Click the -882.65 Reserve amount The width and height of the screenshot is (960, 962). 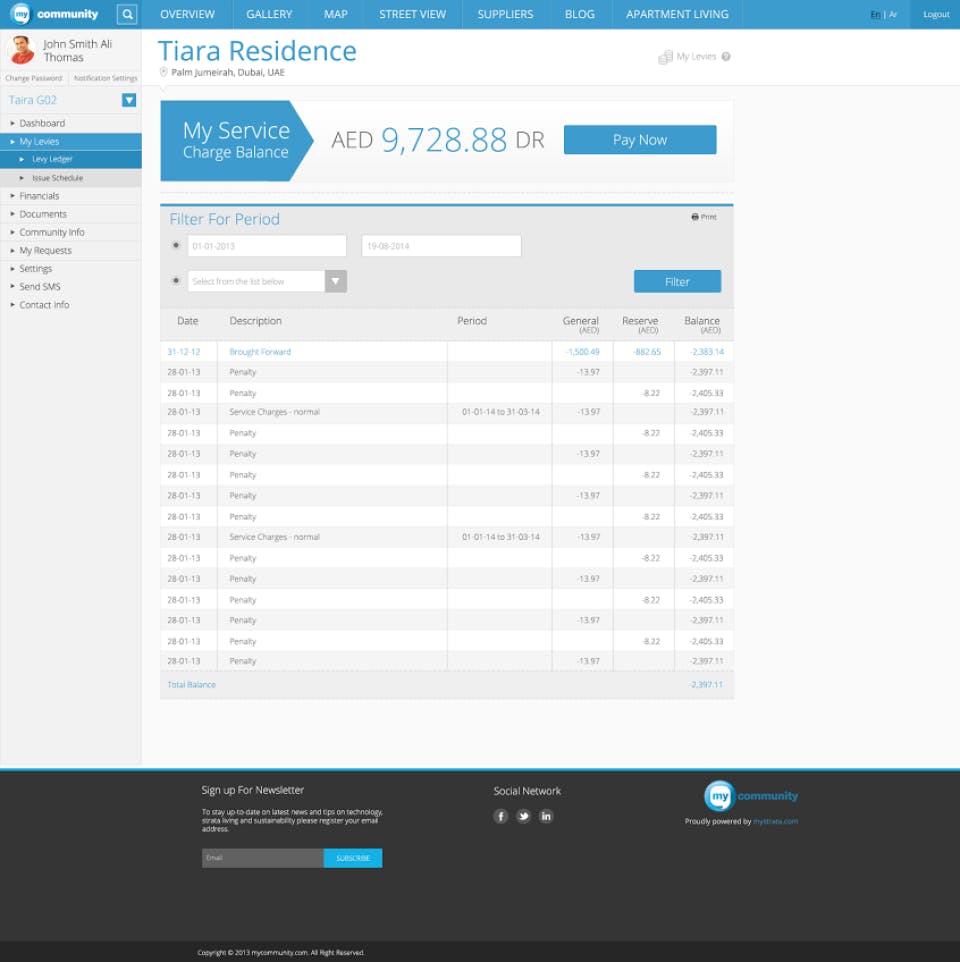point(647,352)
